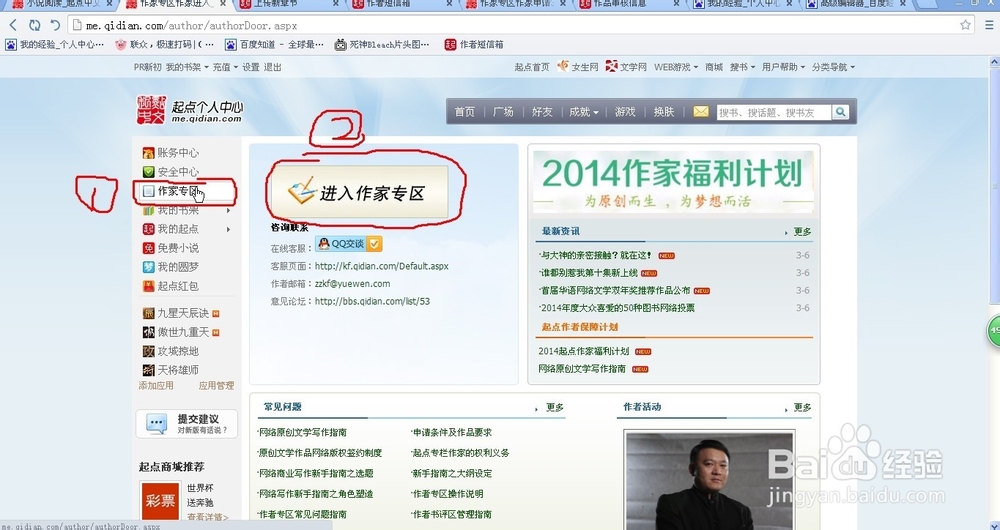Open 我的经验_个人中心 bookmark
The width and height of the screenshot is (1000, 530).
(55, 45)
